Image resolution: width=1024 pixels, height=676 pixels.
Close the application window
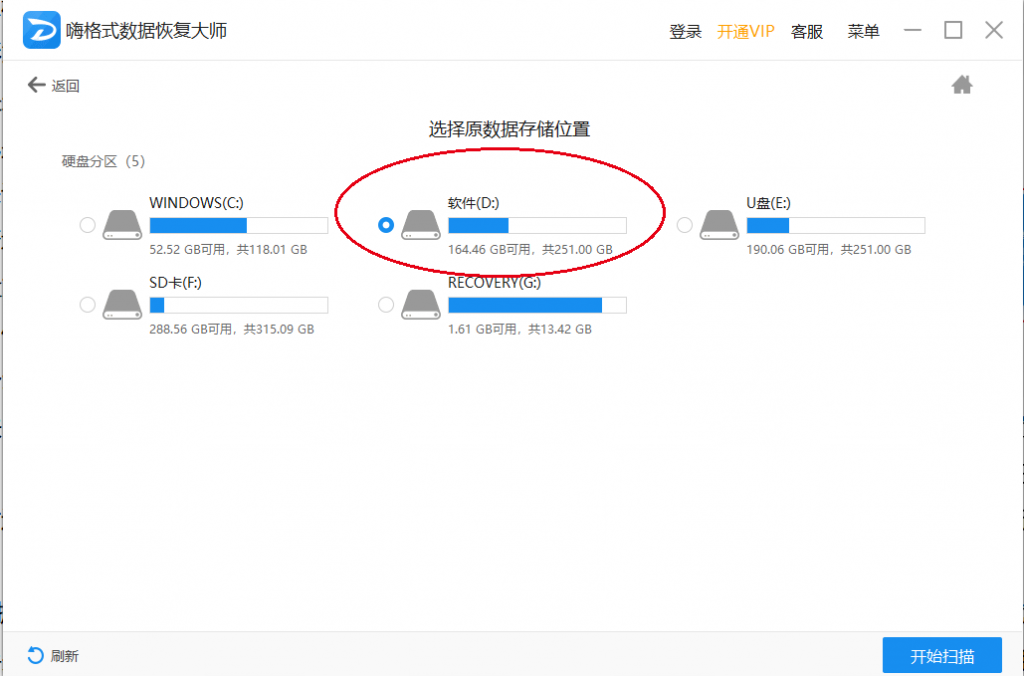click(x=994, y=30)
